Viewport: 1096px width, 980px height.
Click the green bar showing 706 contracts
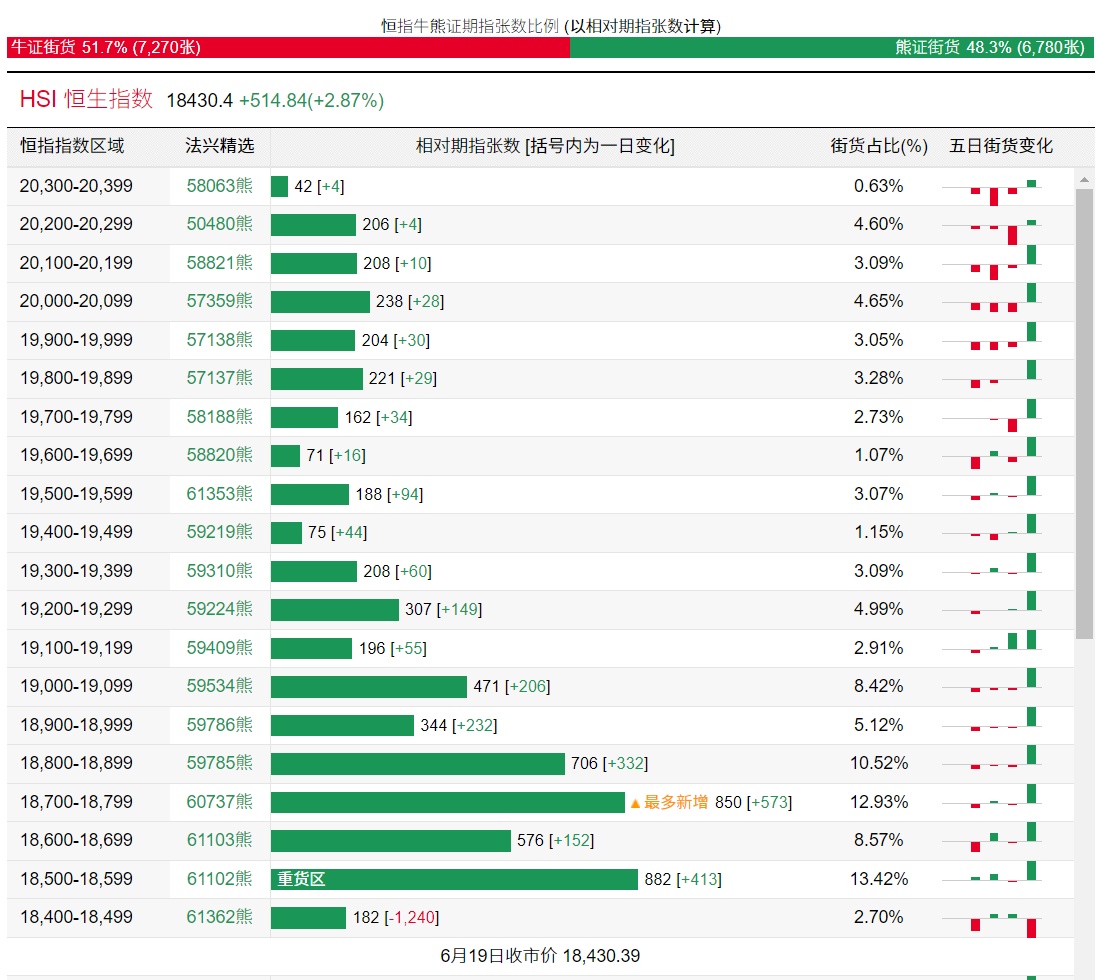click(x=417, y=764)
